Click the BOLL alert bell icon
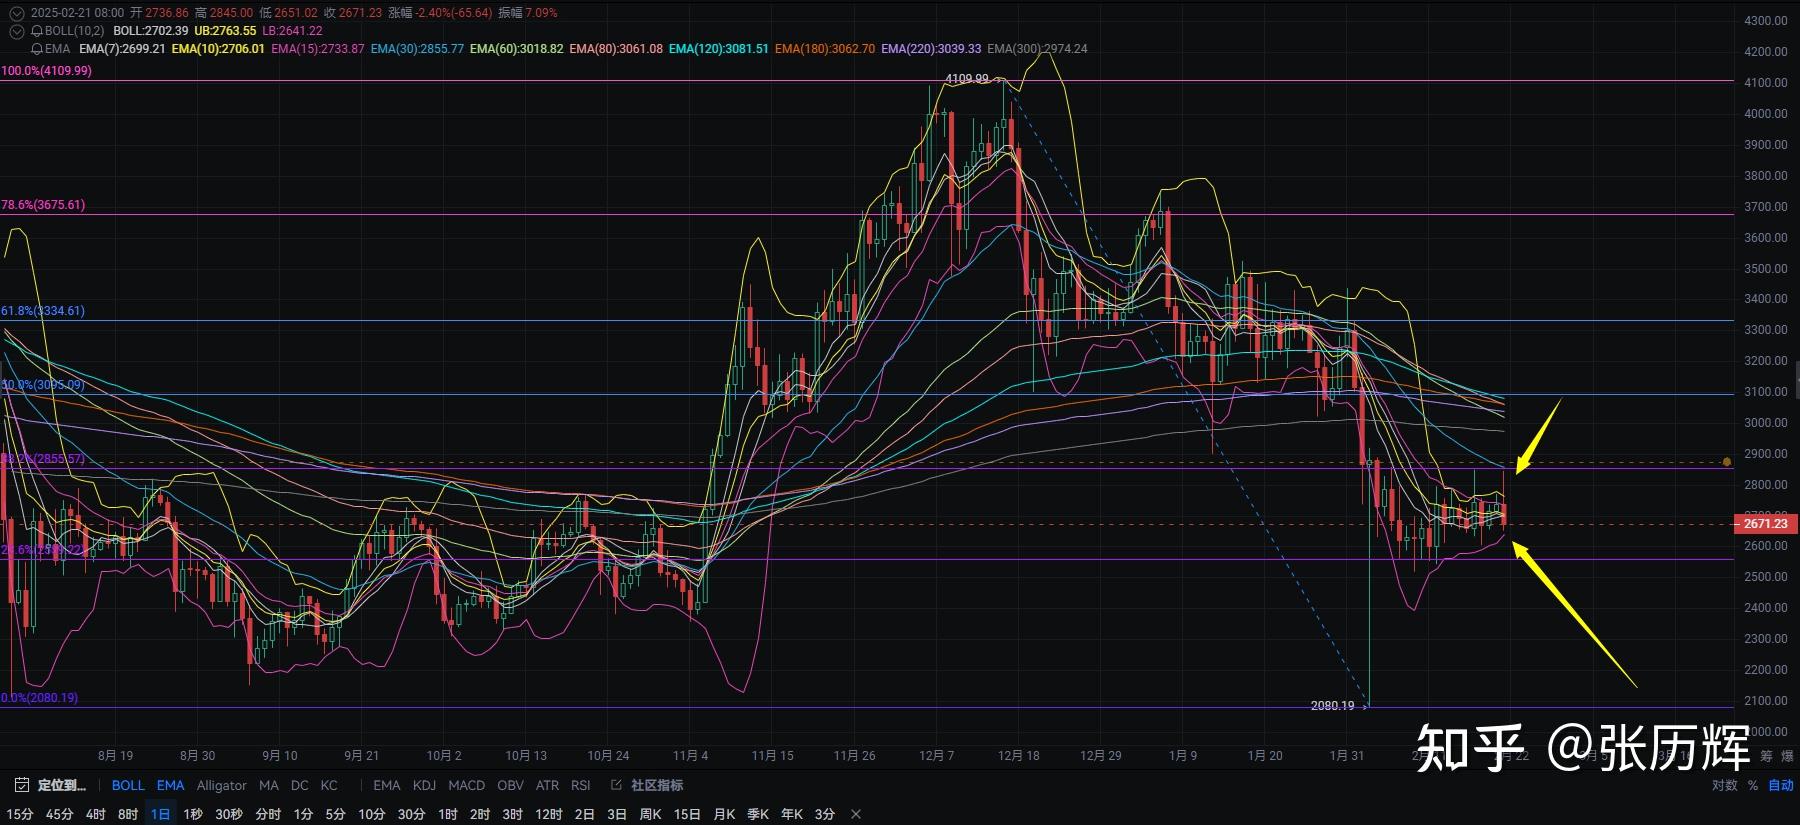Image resolution: width=1800 pixels, height=825 pixels. [x=37, y=31]
